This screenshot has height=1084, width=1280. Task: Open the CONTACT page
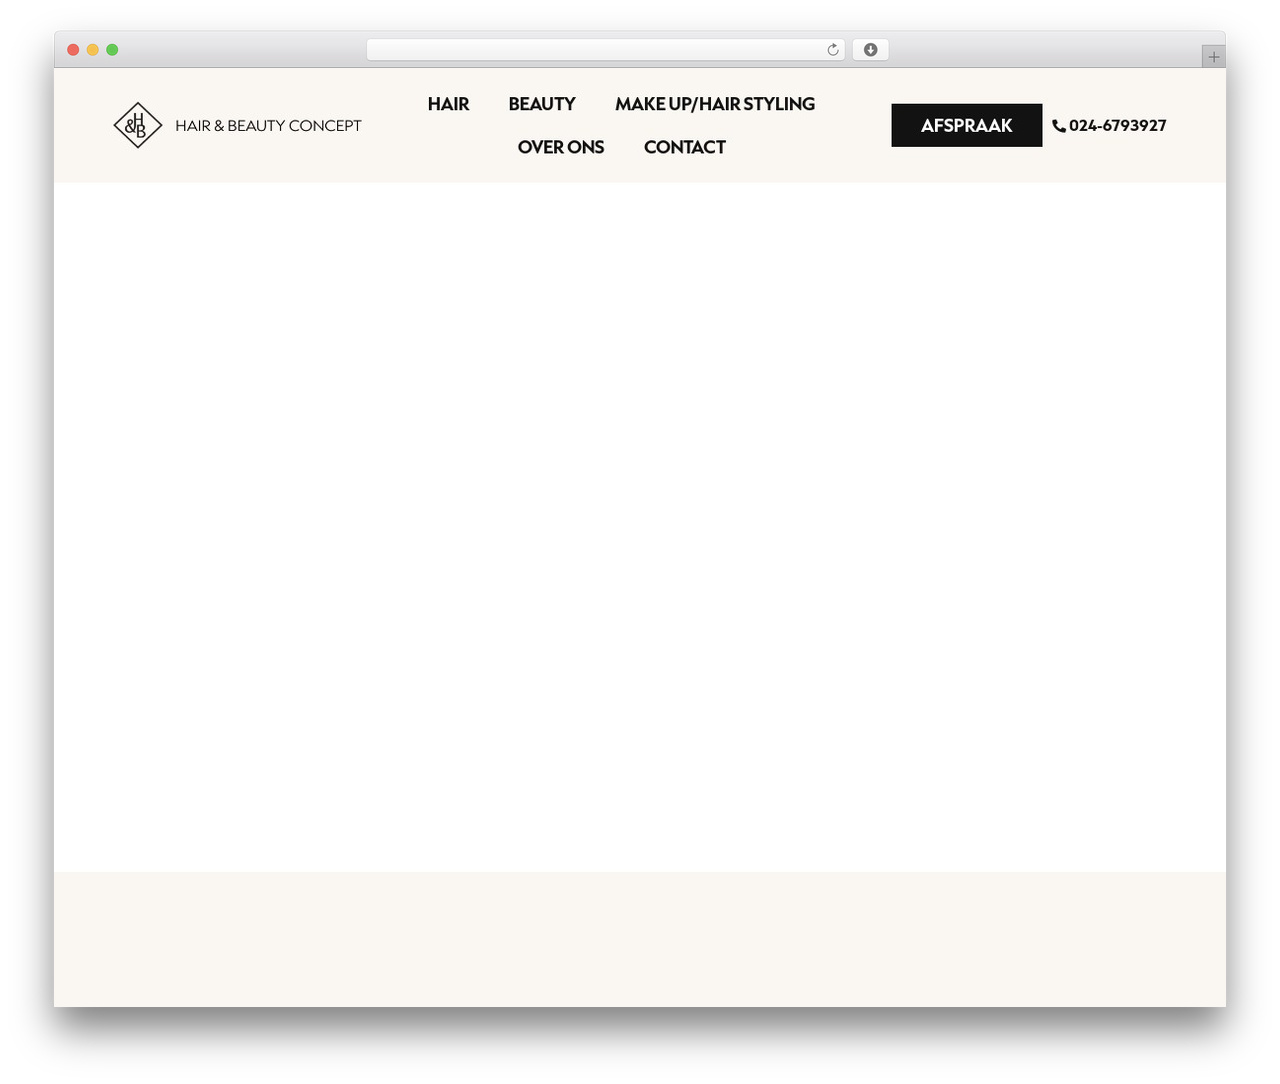pyautogui.click(x=685, y=147)
